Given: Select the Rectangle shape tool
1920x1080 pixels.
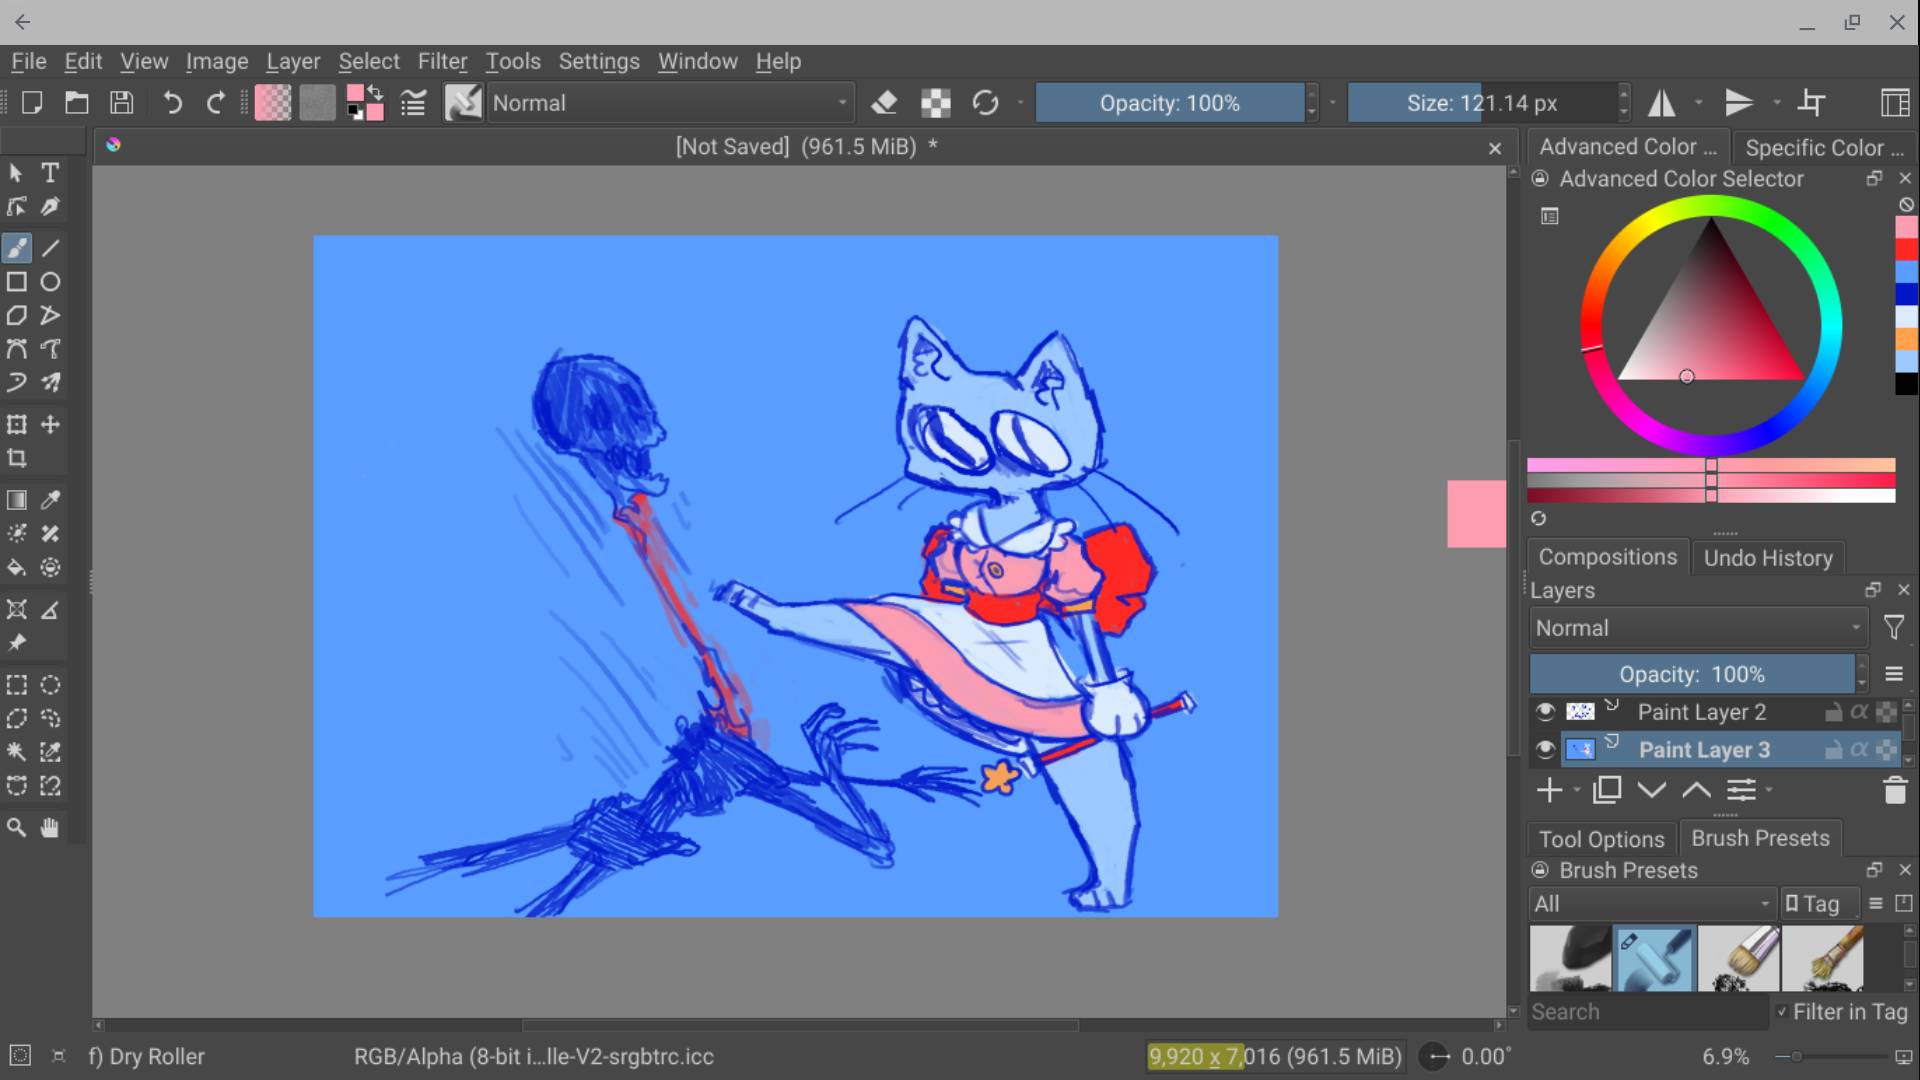Looking at the screenshot, I should tap(17, 282).
